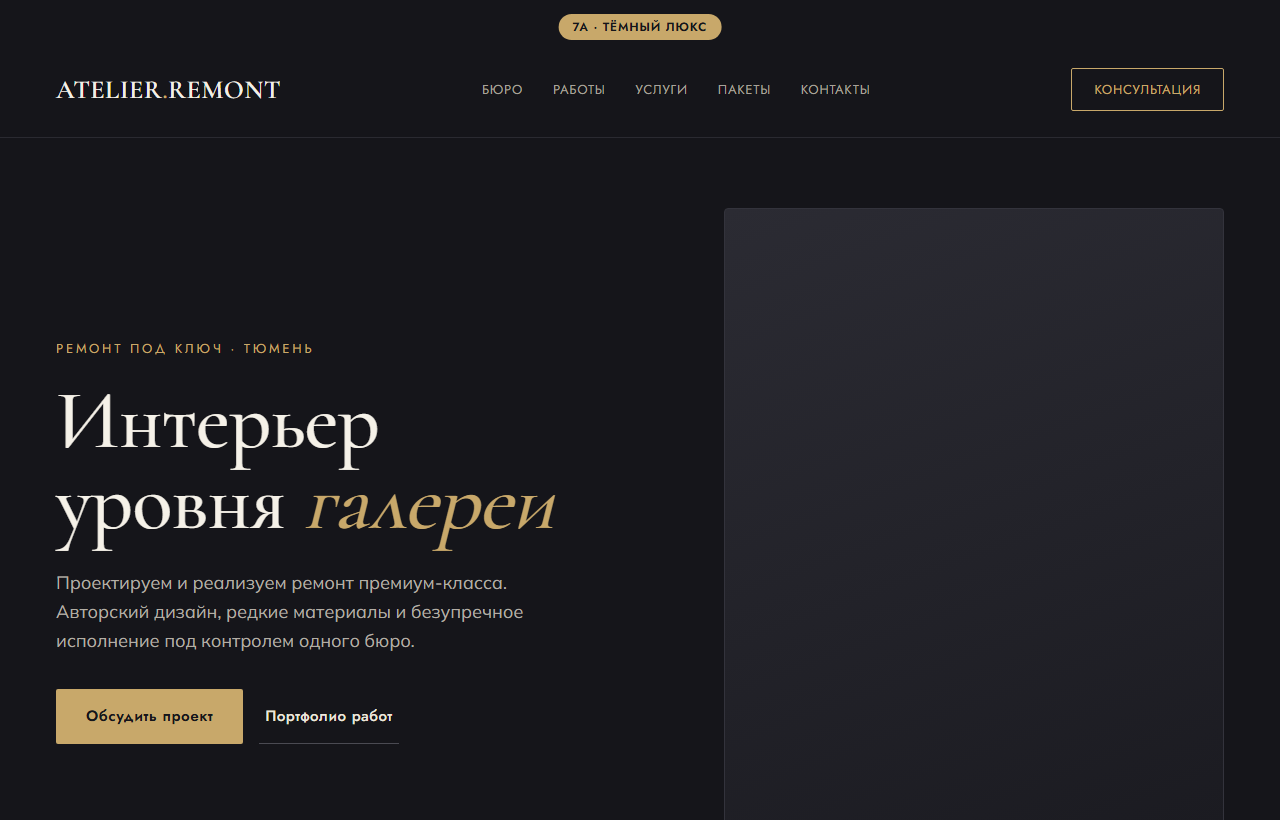Click the word ТЮМЕНЬ above the headline
The image size is (1280, 820).
pos(278,349)
